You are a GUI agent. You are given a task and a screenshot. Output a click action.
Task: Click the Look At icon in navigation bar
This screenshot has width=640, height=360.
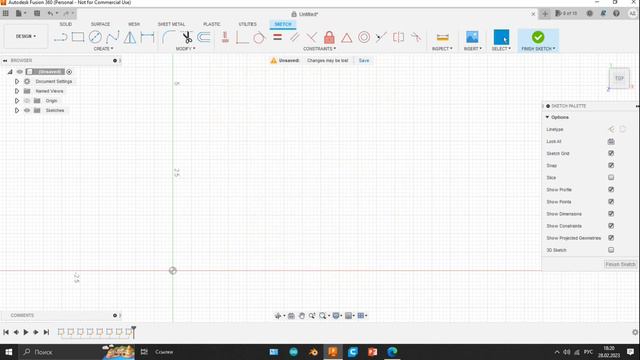(291, 316)
